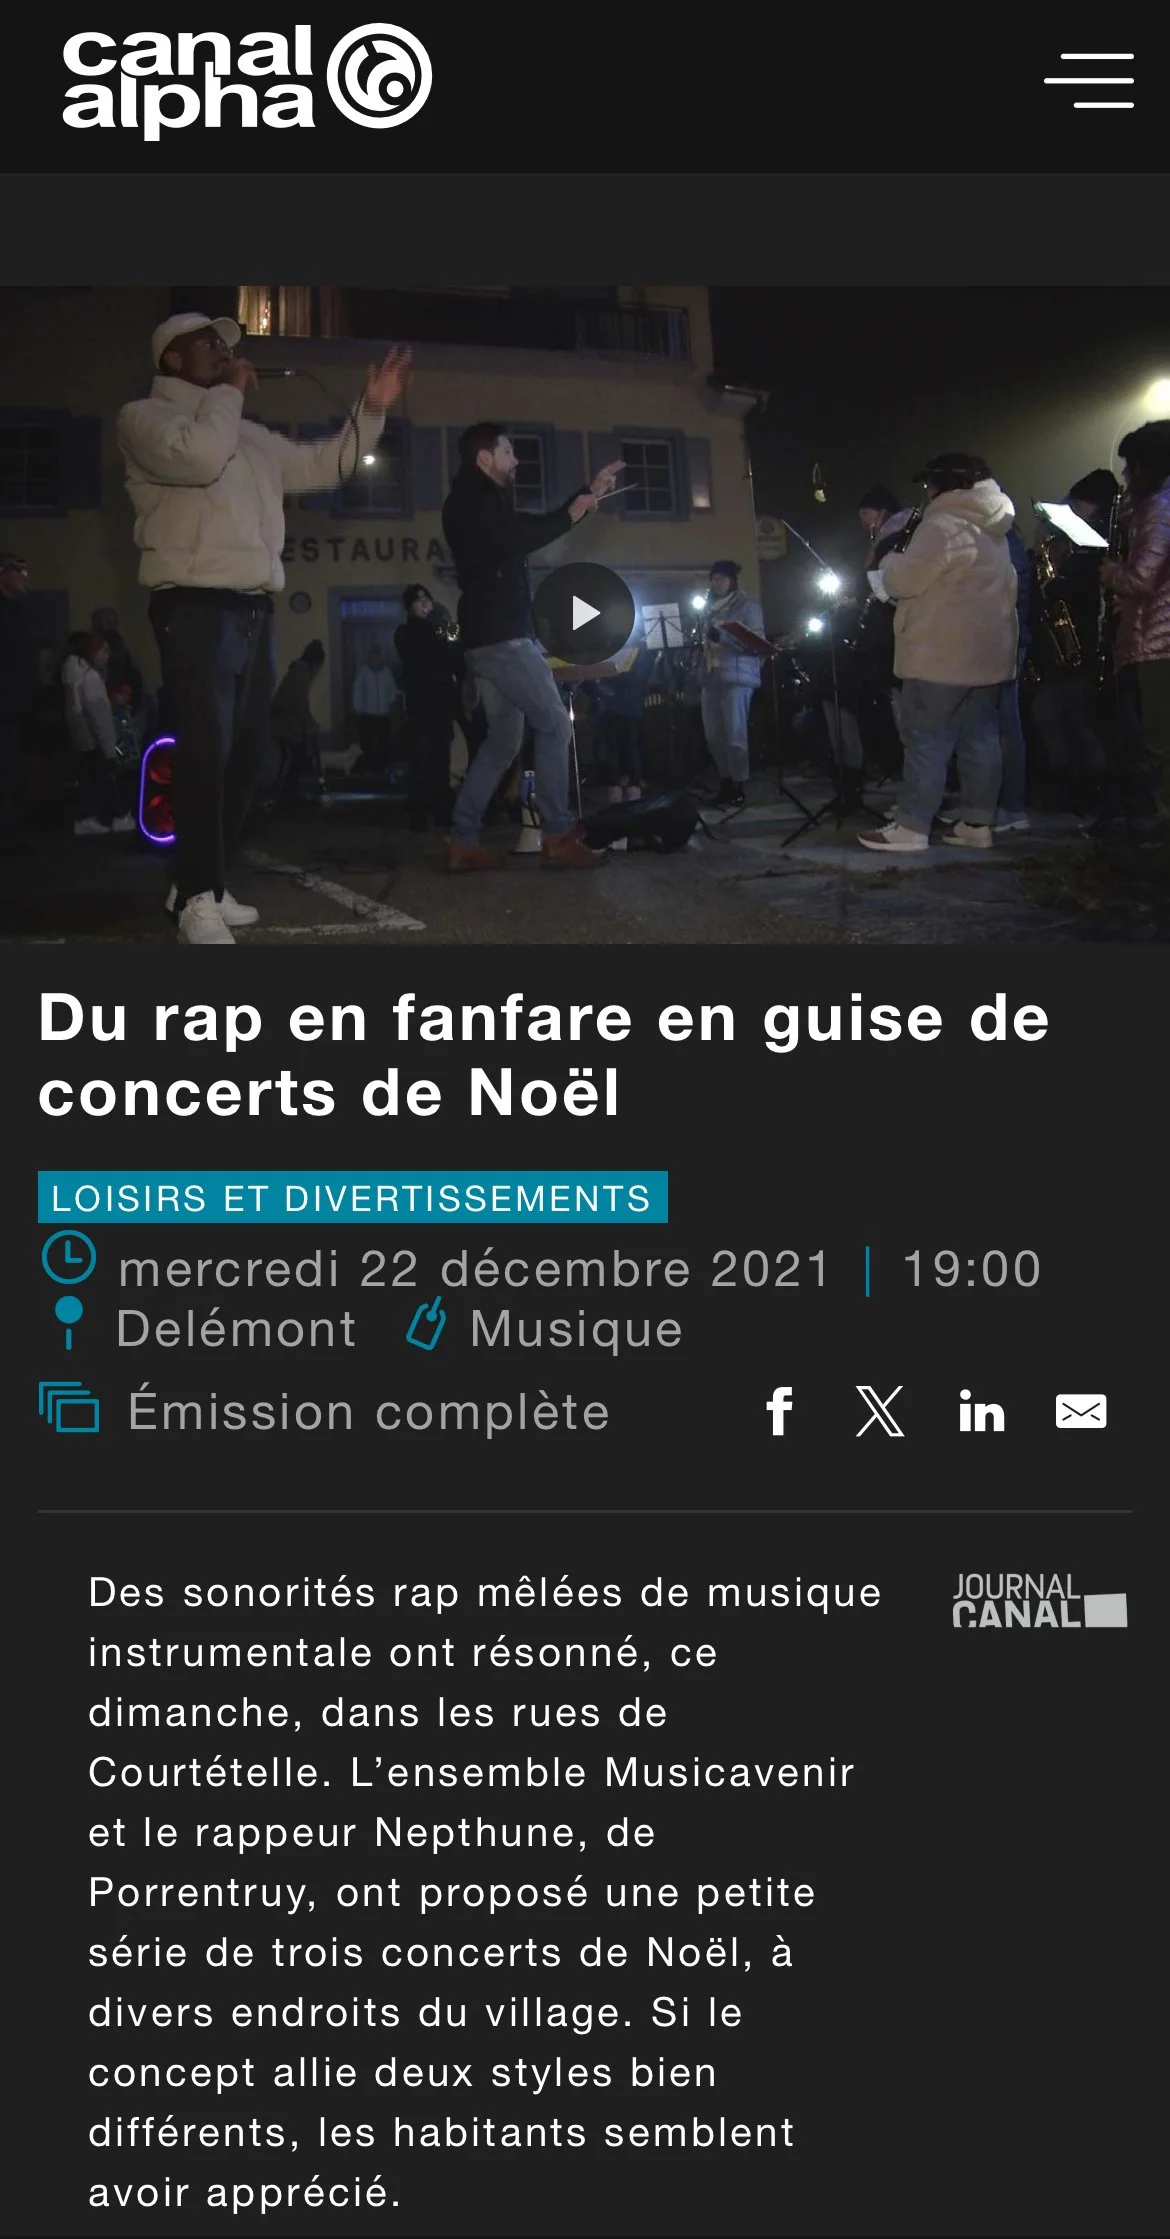The width and height of the screenshot is (1170, 2239).
Task: Click the video thumbnail of the rapper
Action: 585,615
